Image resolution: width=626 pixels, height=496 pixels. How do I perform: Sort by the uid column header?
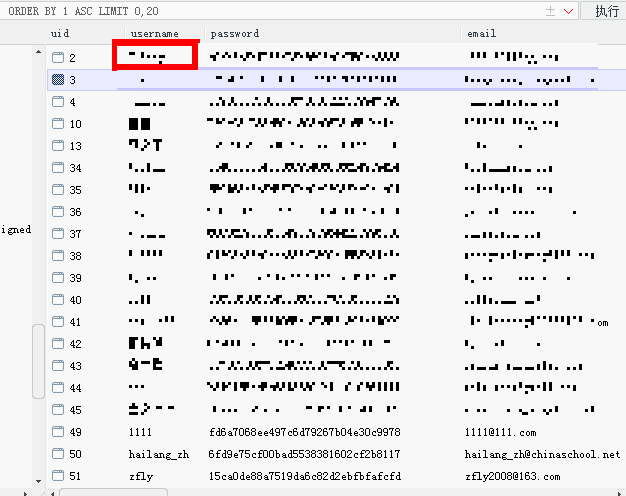pyautogui.click(x=60, y=33)
